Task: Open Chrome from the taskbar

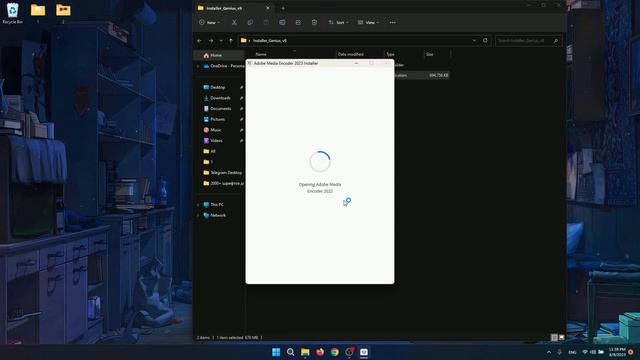Action: (x=335, y=352)
